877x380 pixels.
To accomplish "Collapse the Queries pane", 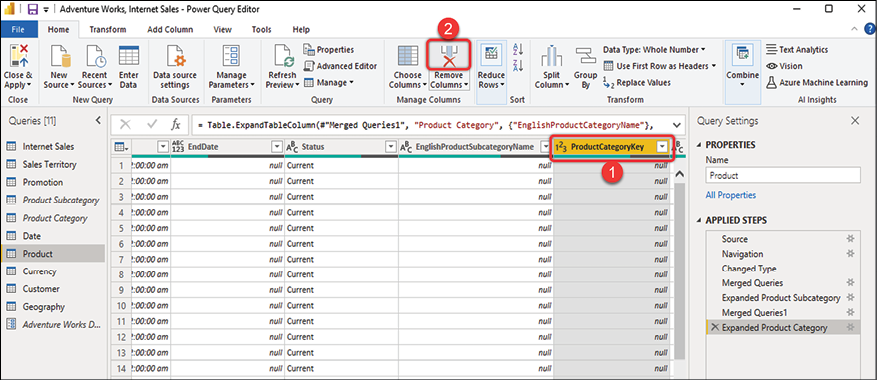I will (x=98, y=120).
